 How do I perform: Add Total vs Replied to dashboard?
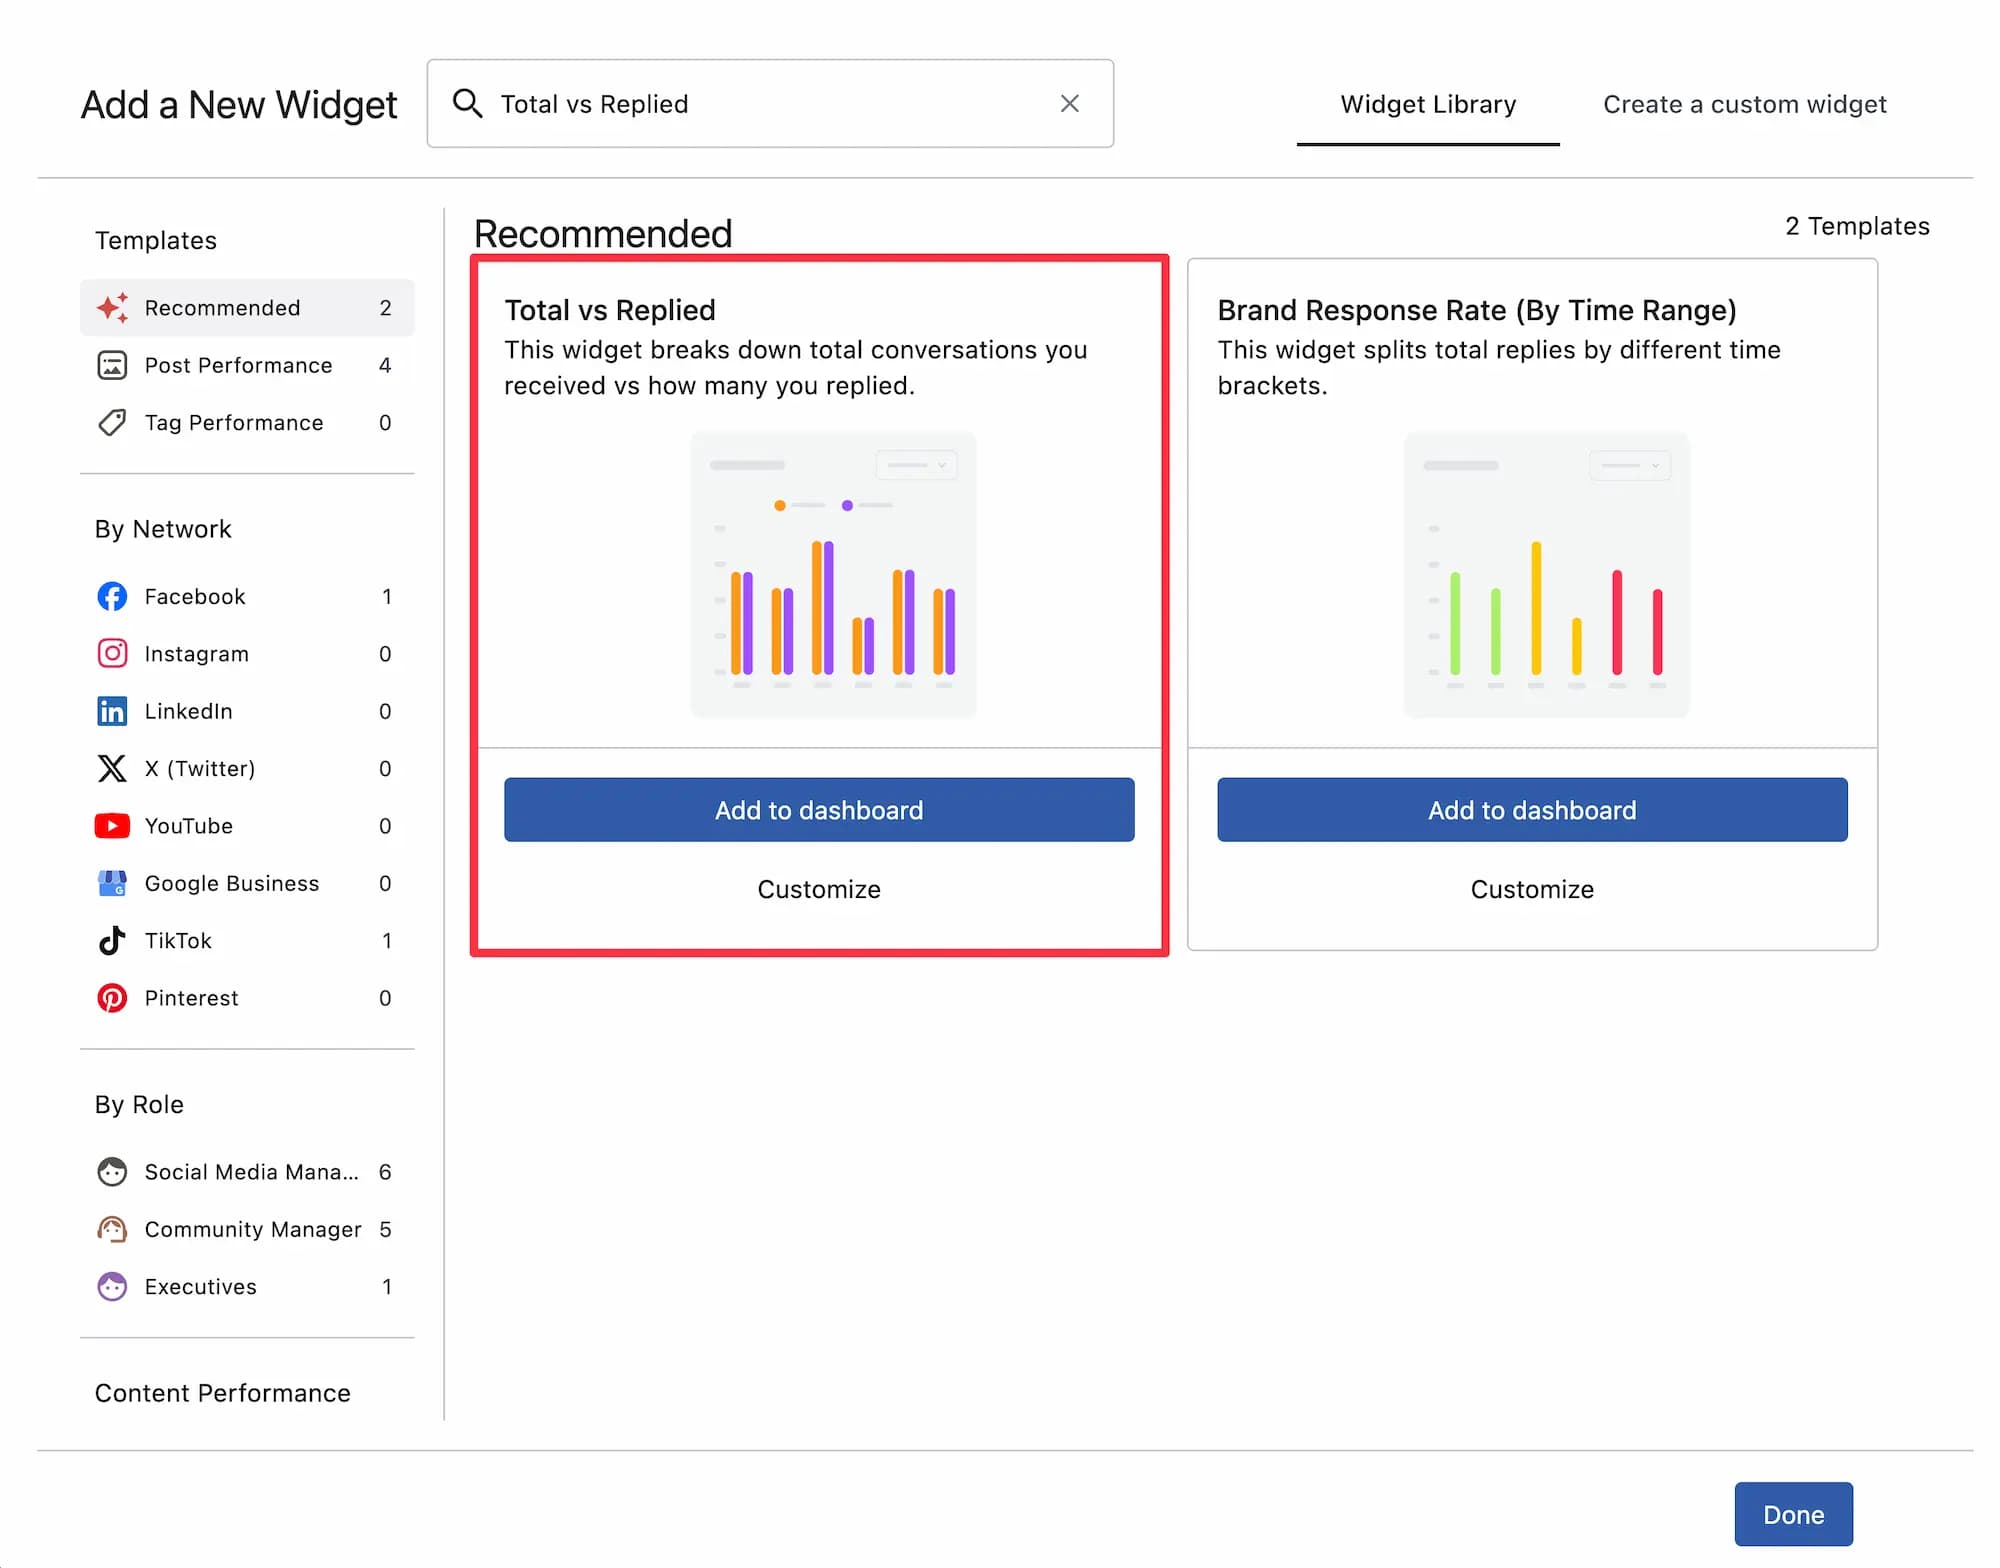[818, 810]
